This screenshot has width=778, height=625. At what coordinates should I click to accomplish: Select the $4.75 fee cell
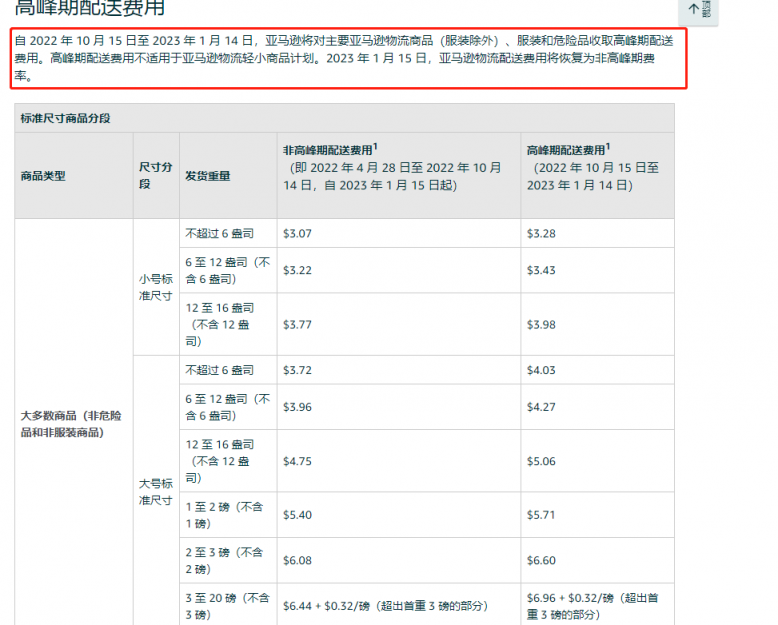[x=398, y=461]
